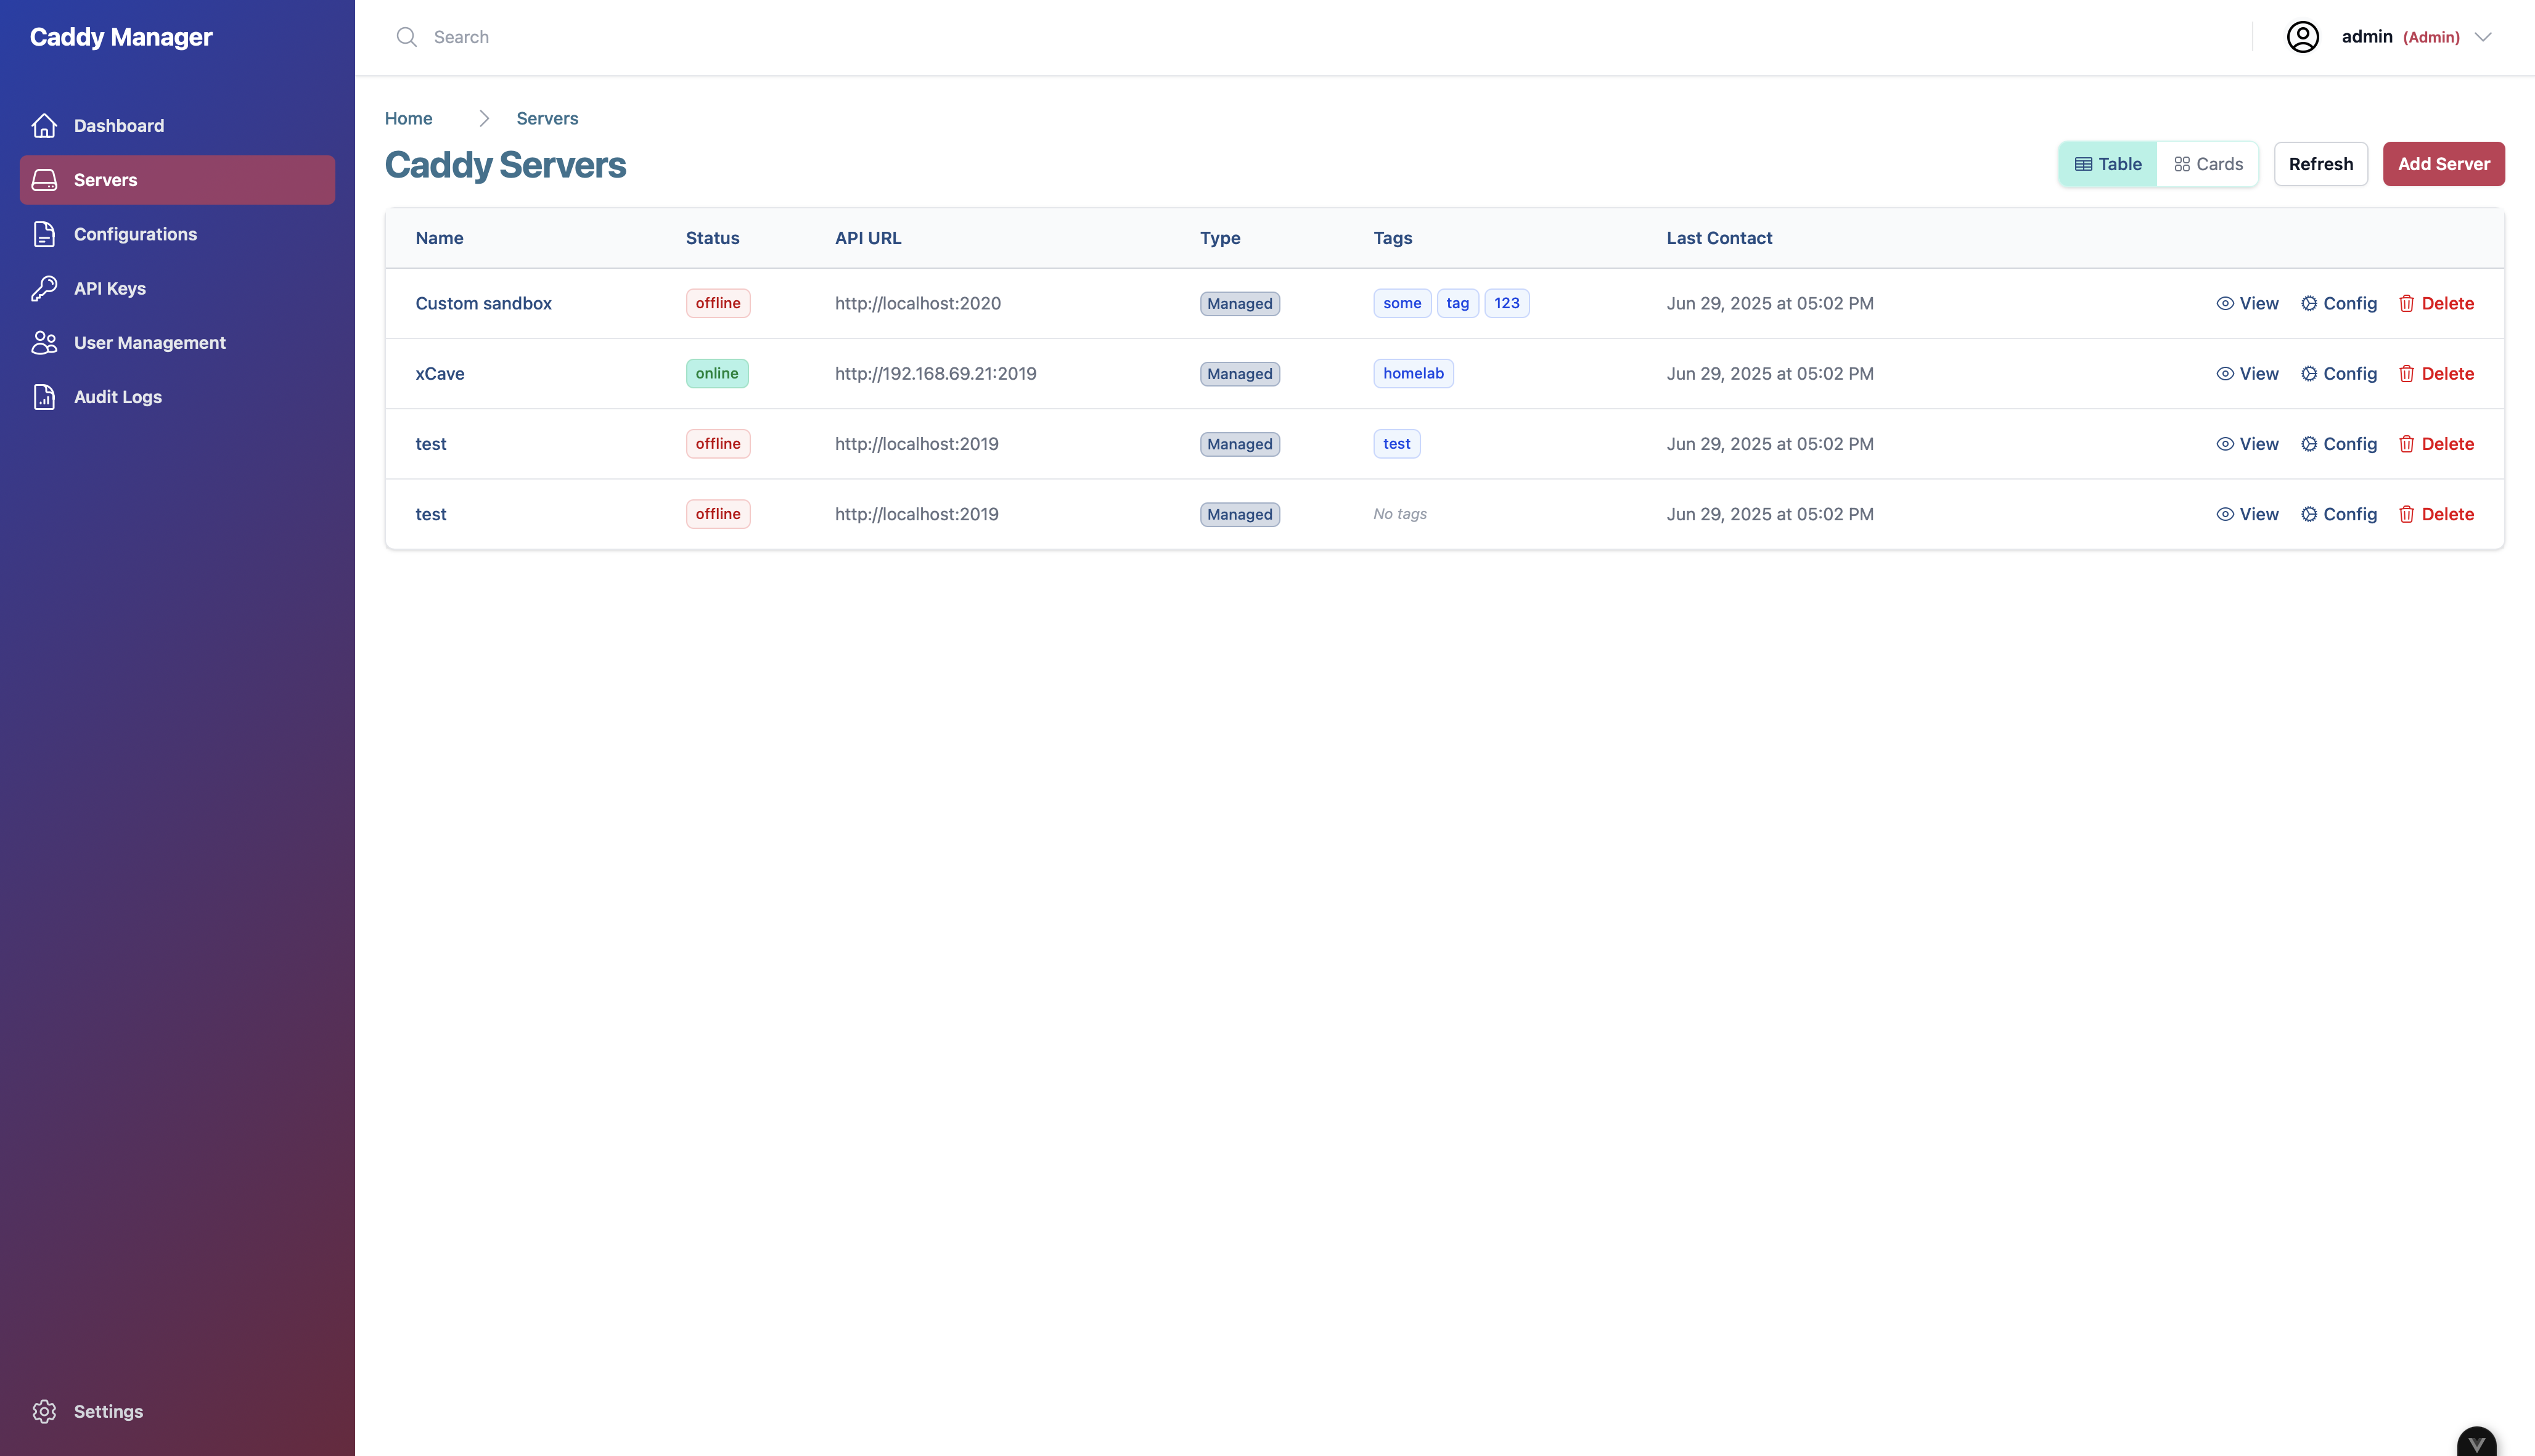Open User Management via the people icon
Viewport: 2535px width, 1456px height.
(44, 342)
